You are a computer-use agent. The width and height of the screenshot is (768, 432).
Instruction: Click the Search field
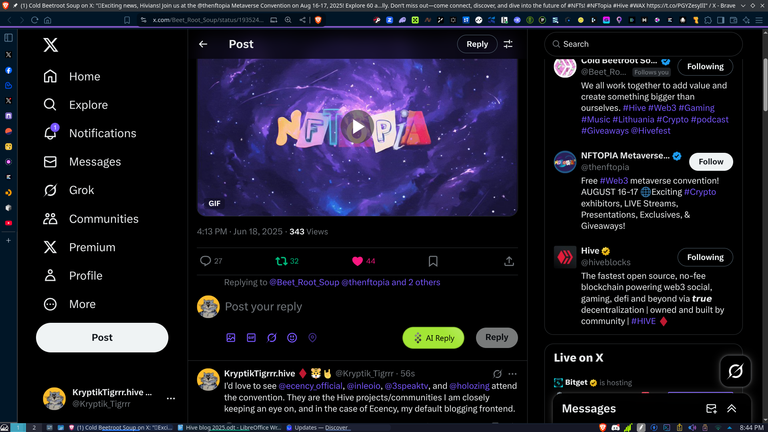tap(644, 44)
